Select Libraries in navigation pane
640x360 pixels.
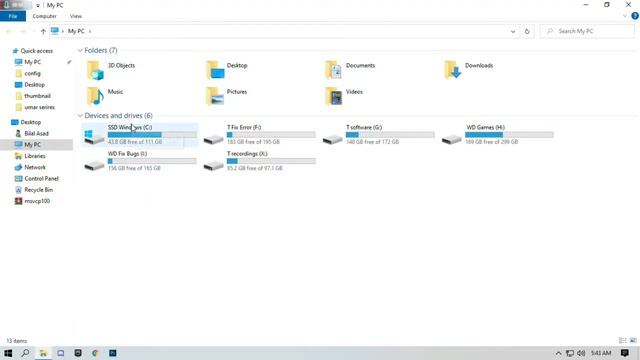tap(35, 156)
